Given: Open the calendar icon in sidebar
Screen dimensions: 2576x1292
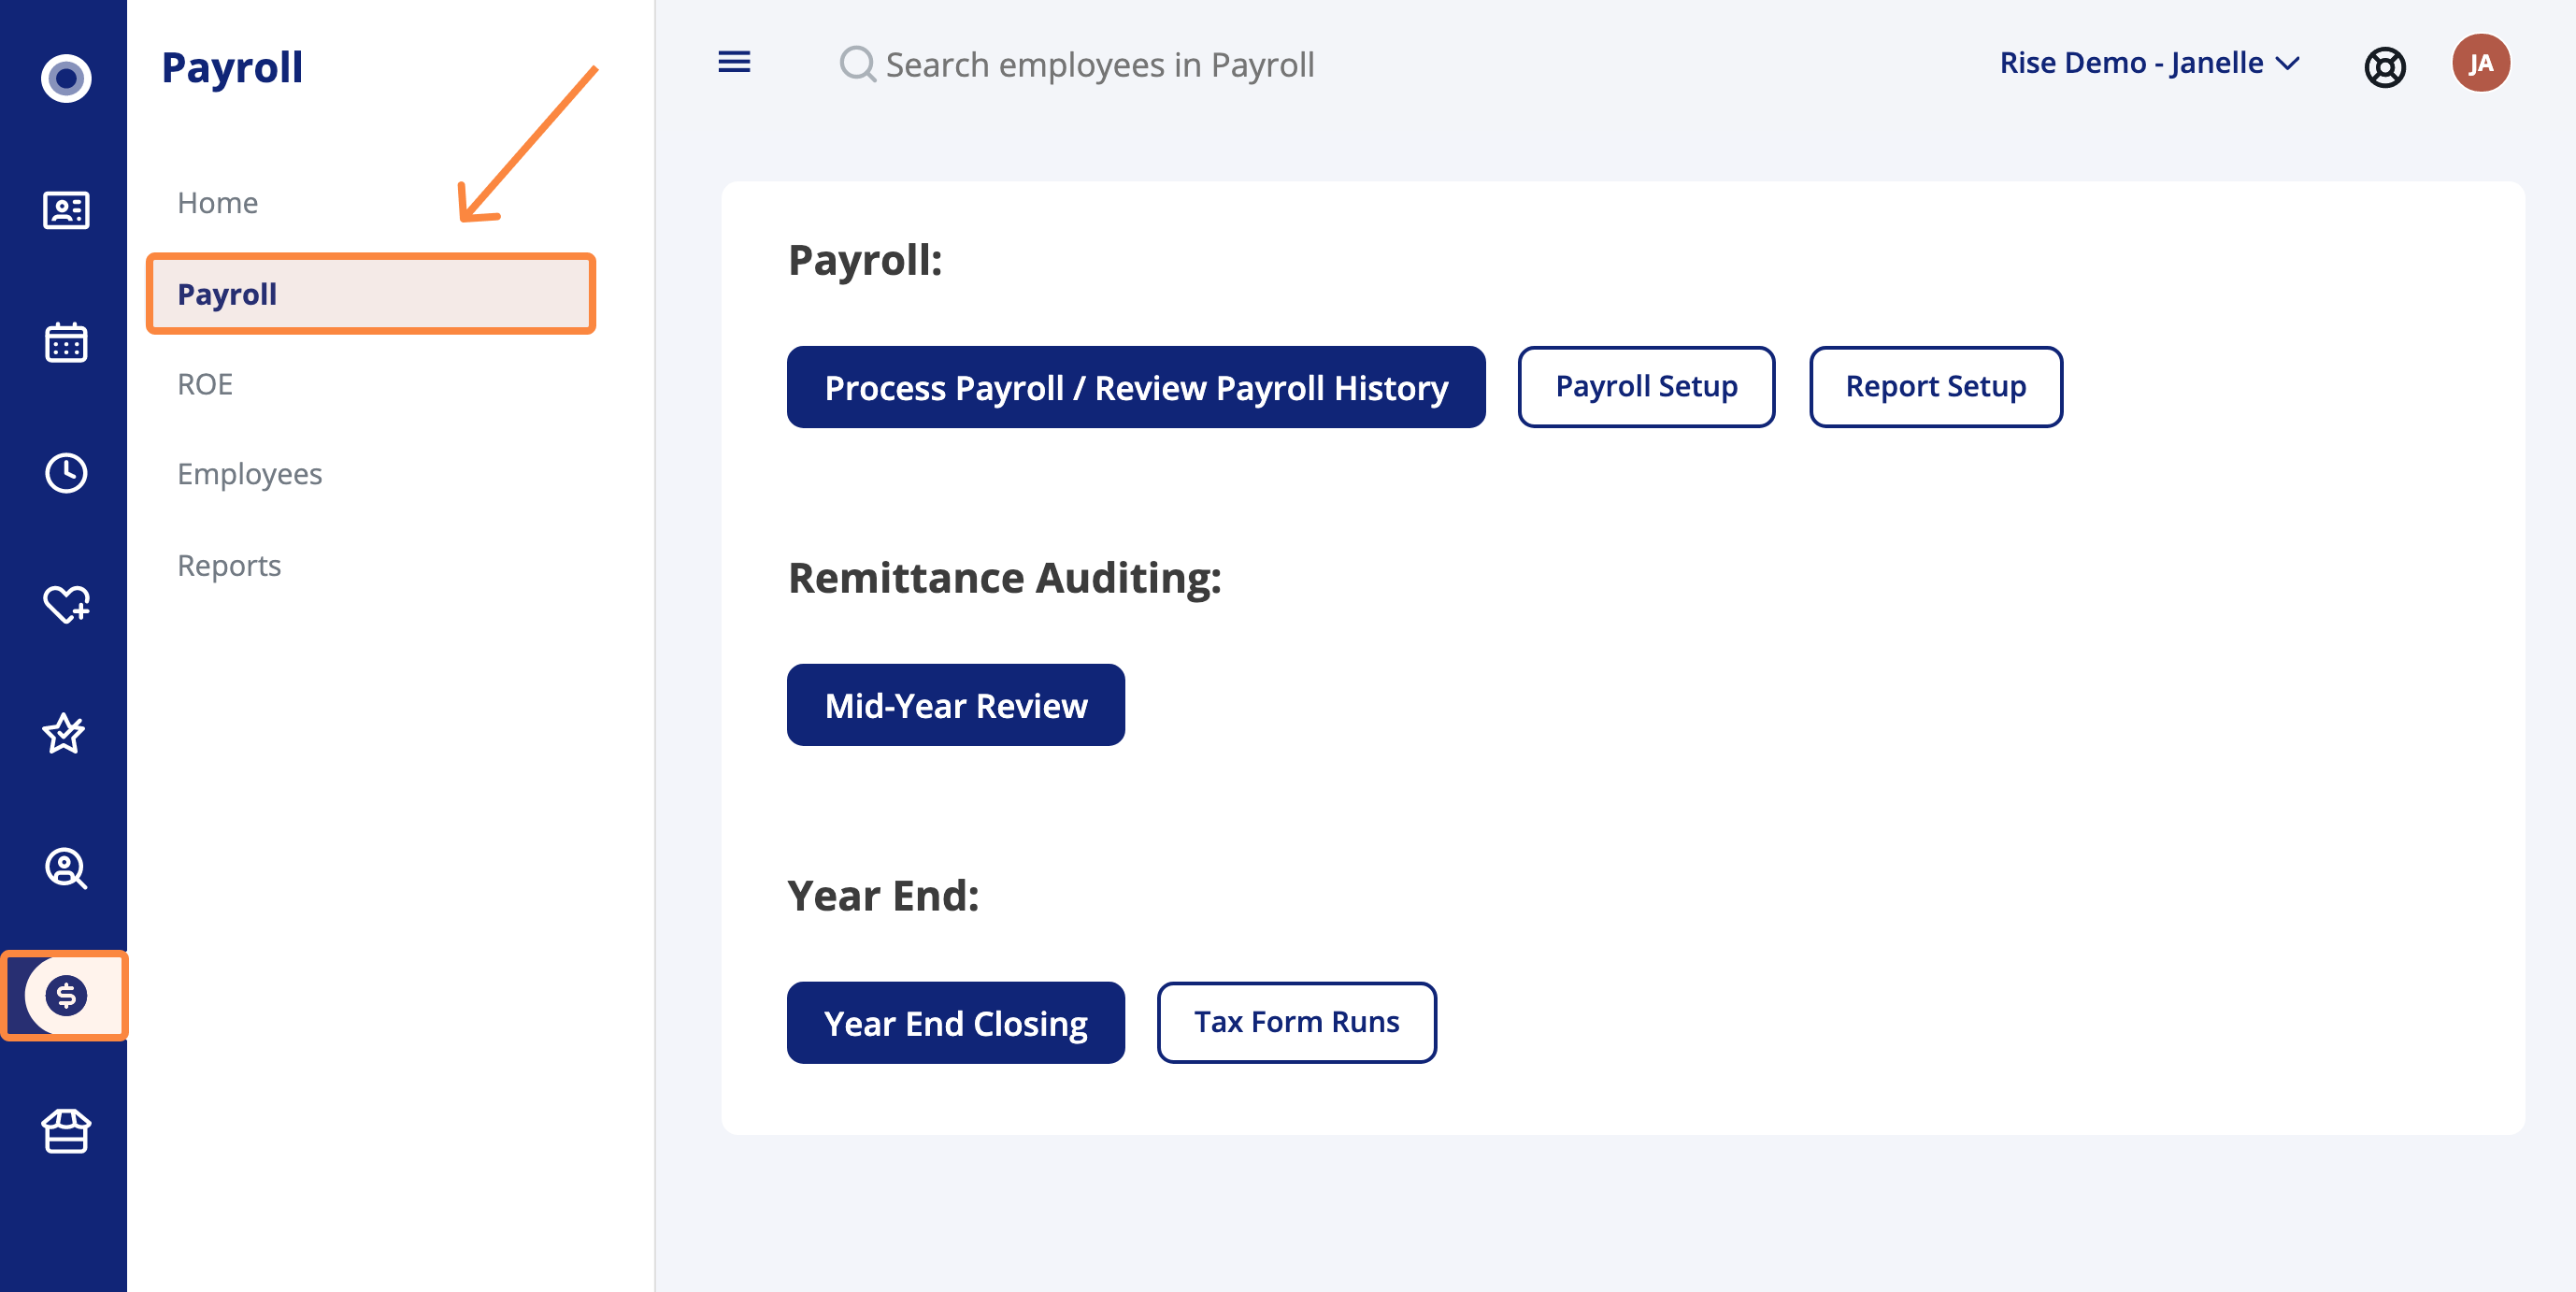Looking at the screenshot, I should [66, 342].
